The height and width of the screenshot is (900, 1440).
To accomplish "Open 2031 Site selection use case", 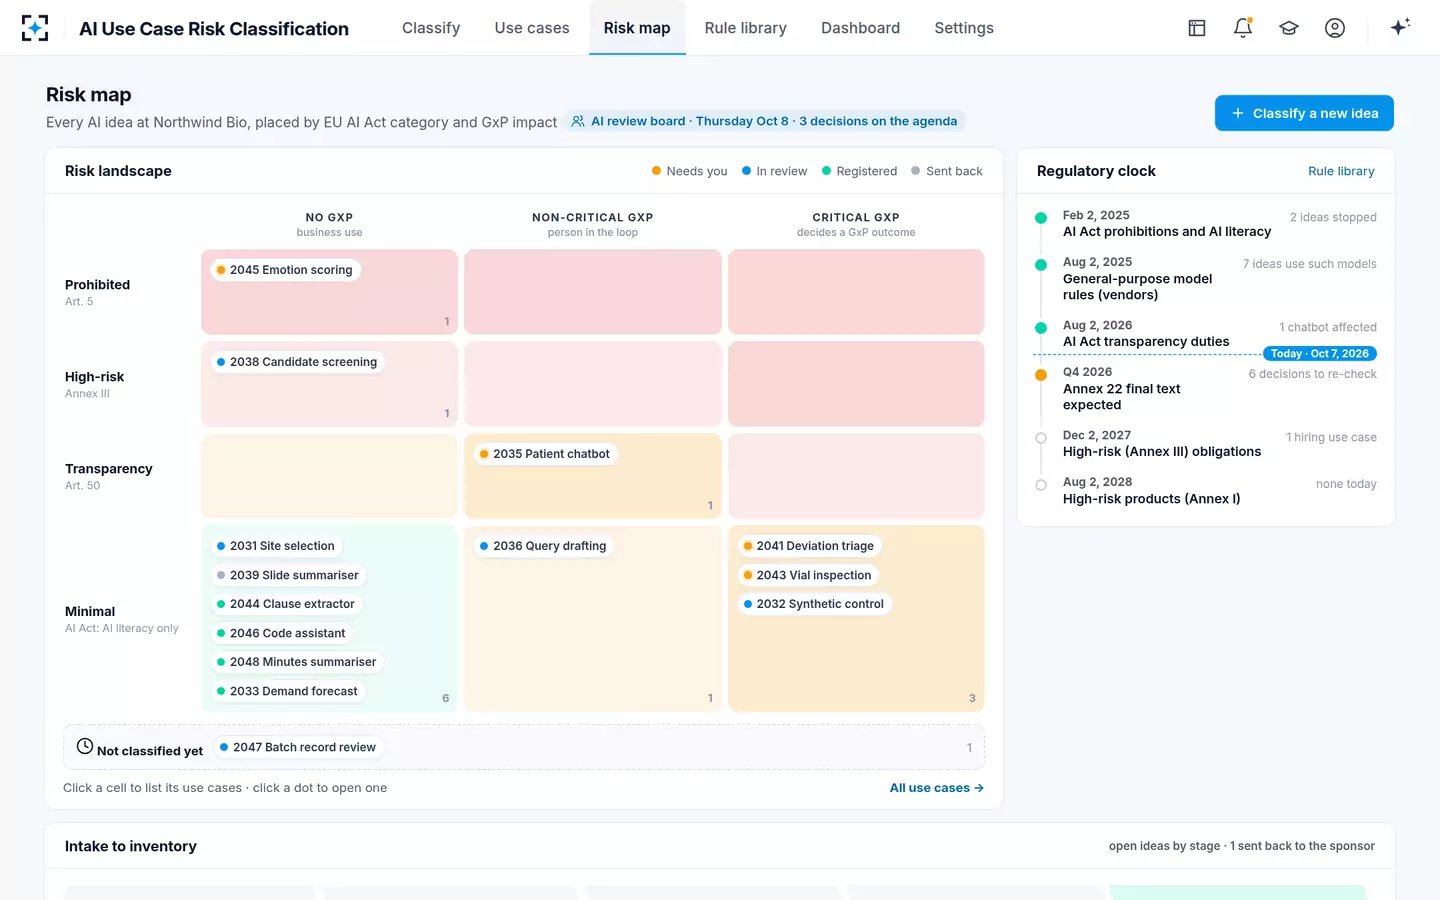I will 276,546.
